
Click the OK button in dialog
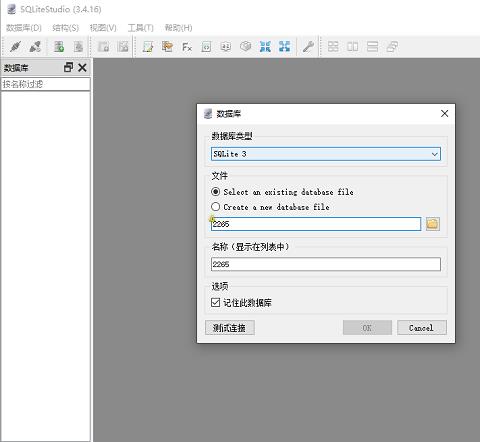[x=367, y=328]
